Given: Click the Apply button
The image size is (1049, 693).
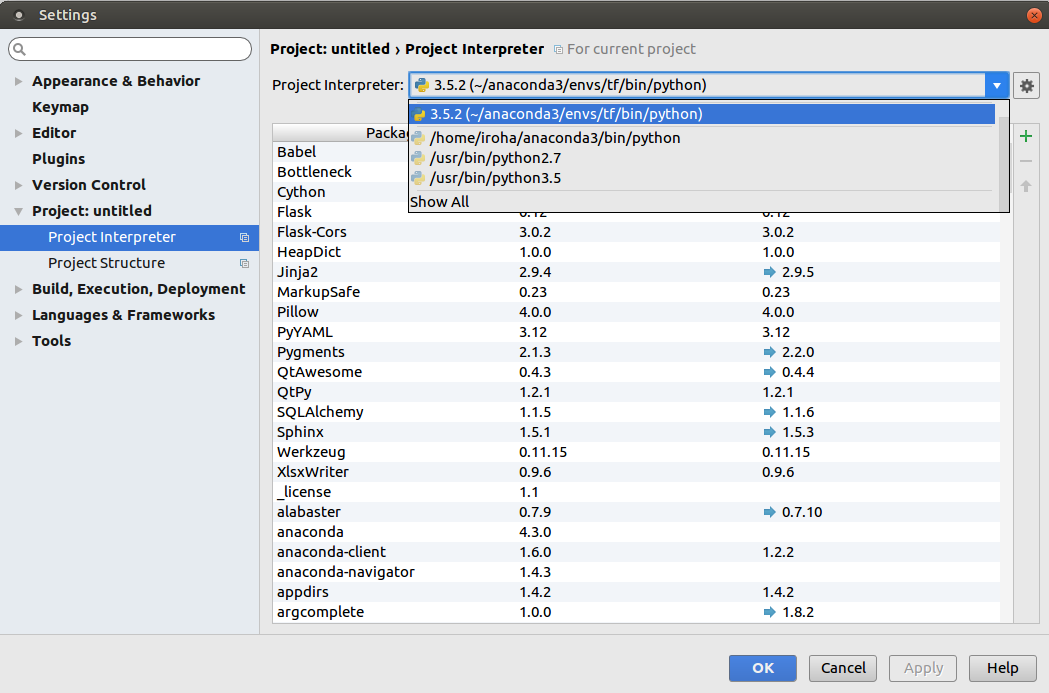Looking at the screenshot, I should click(x=923, y=668).
